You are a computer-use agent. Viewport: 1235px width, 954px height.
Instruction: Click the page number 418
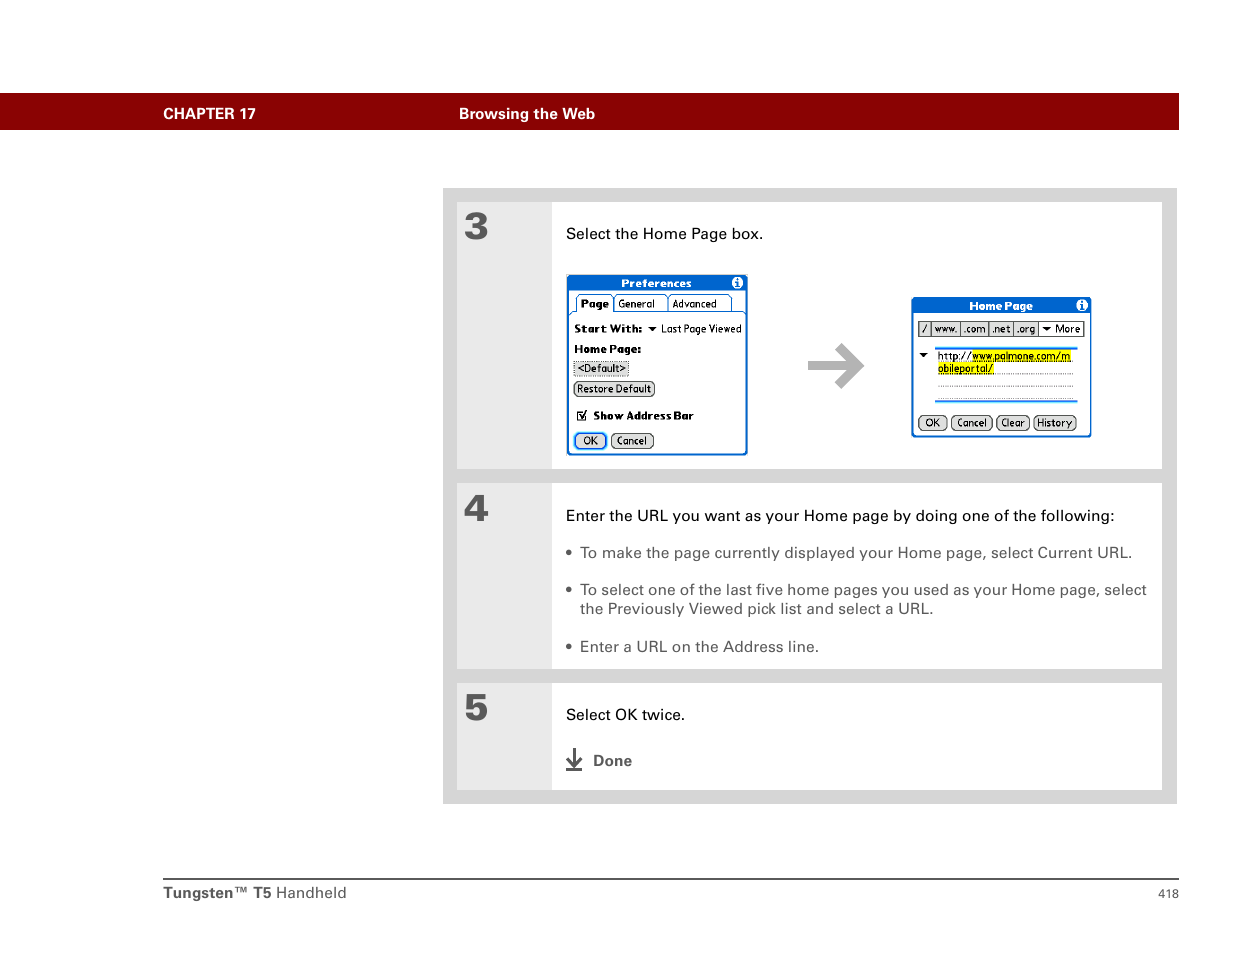1168,894
